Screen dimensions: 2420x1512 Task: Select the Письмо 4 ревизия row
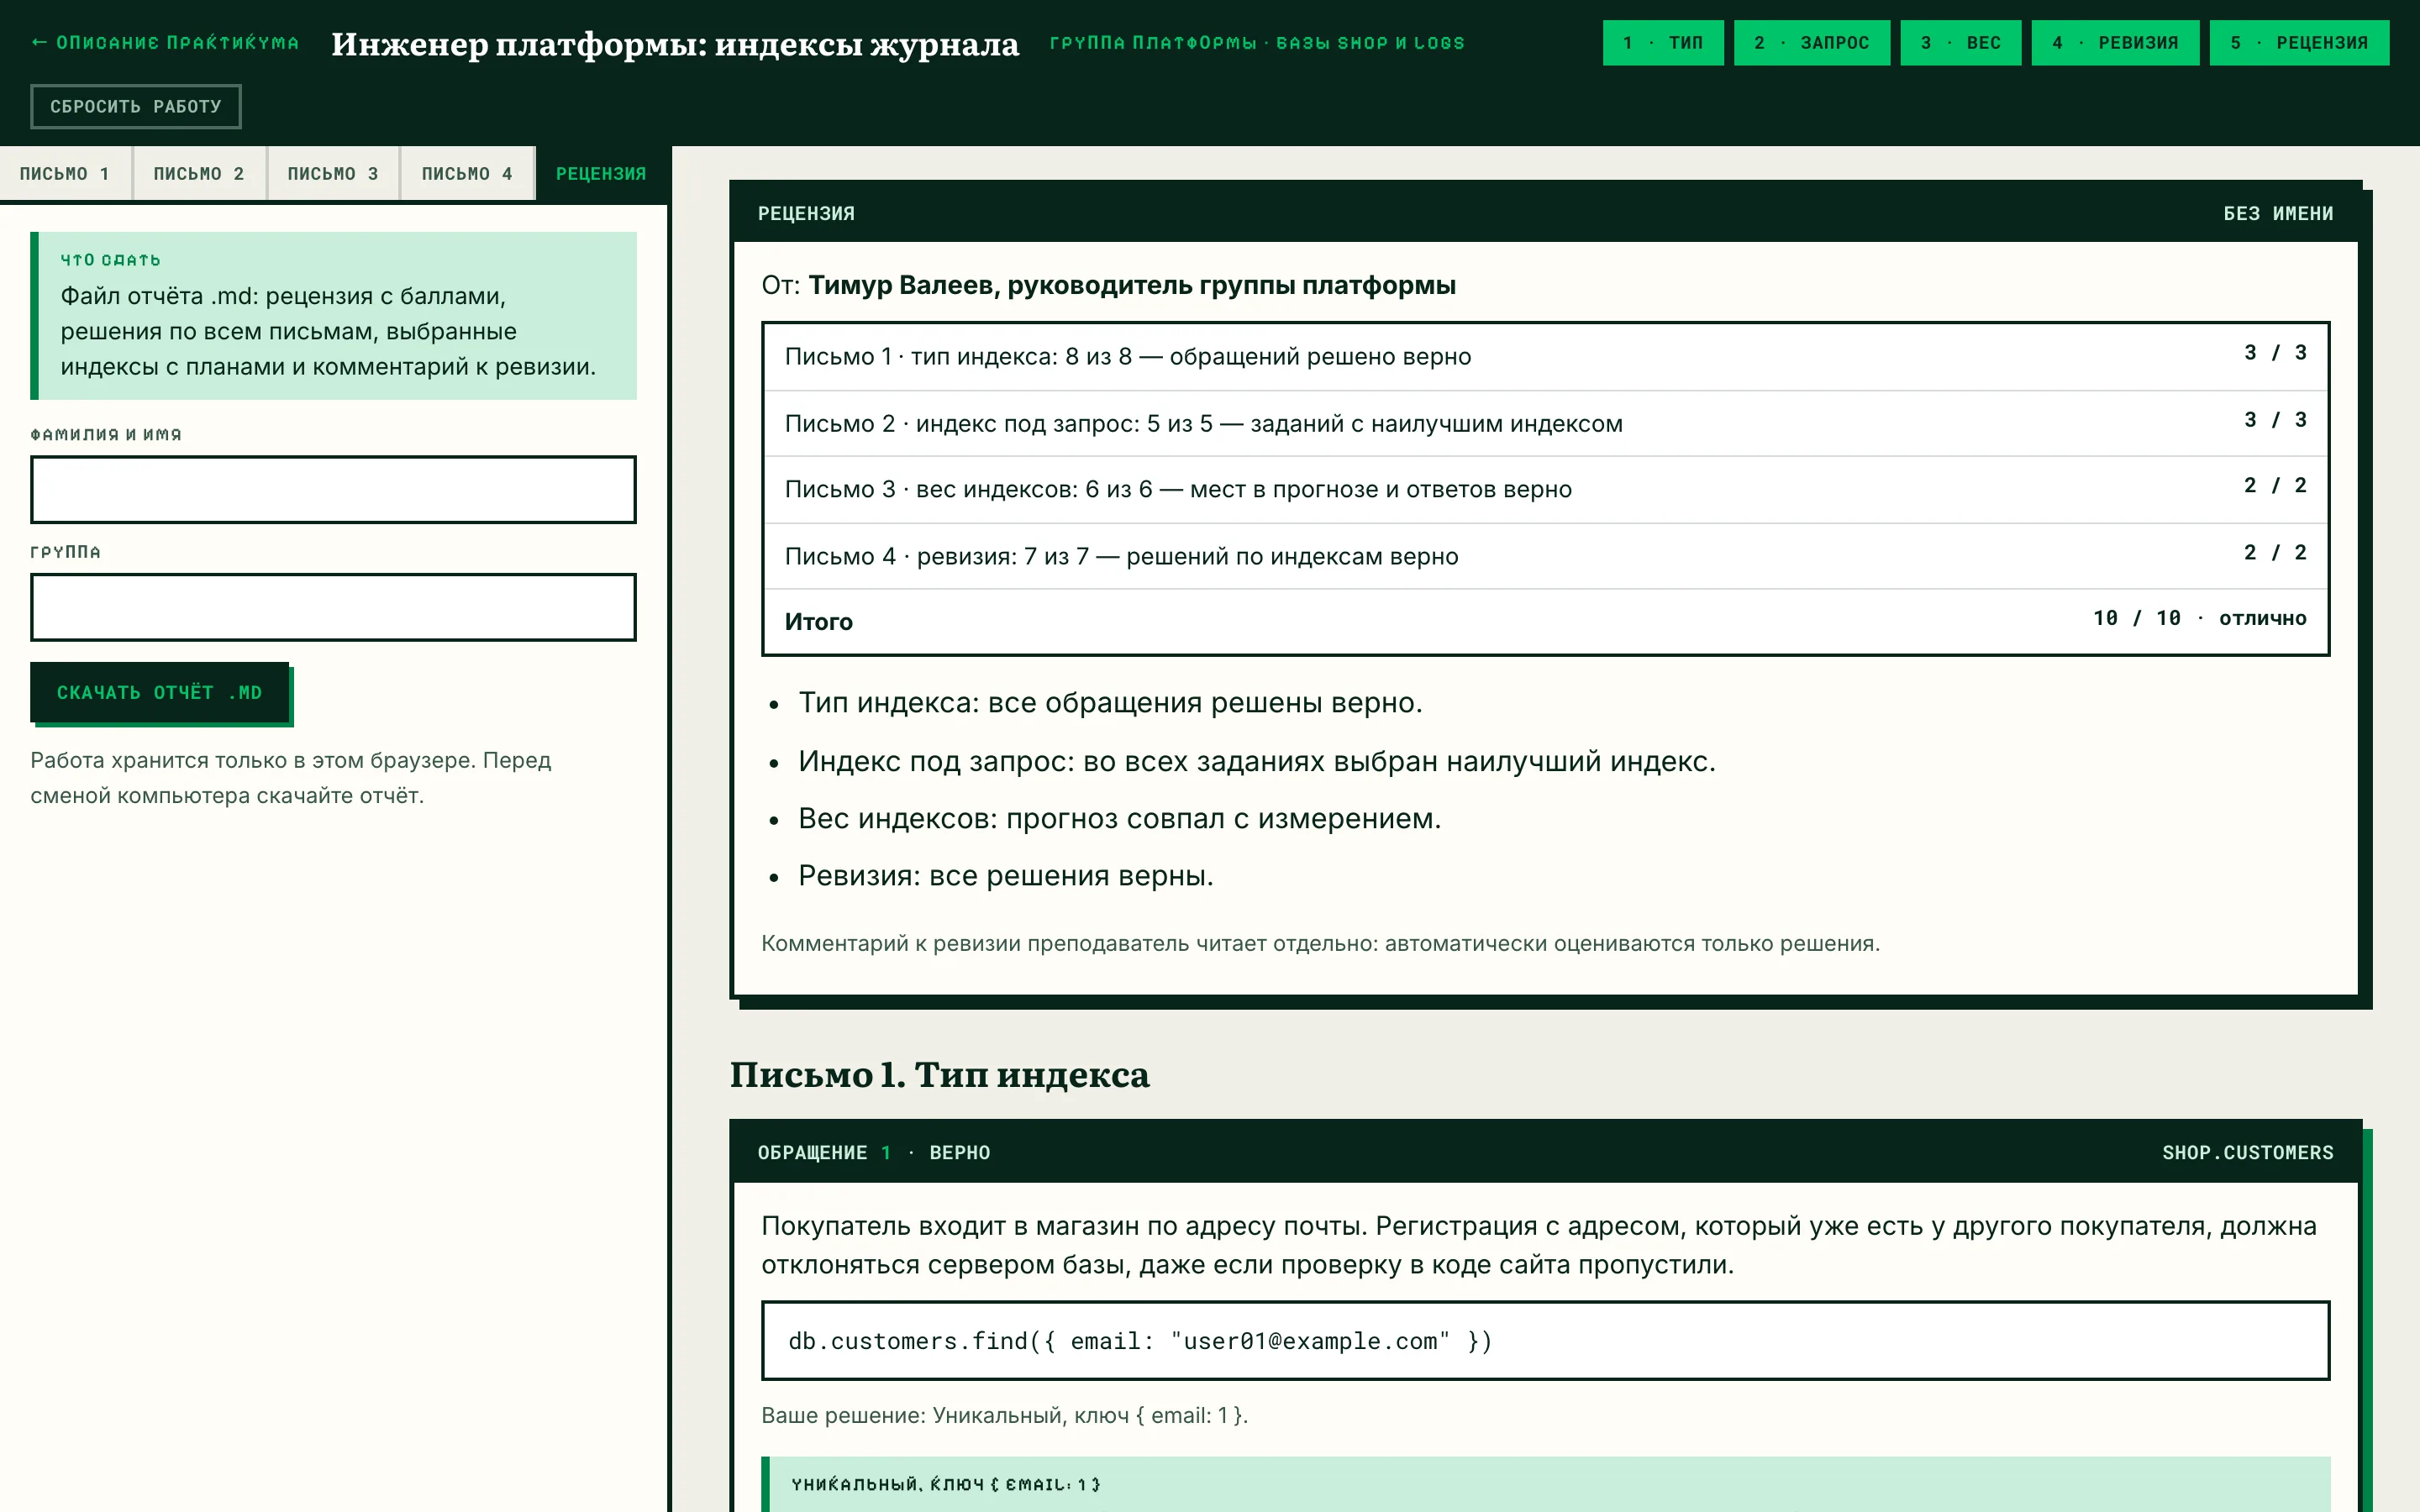pos(1545,556)
